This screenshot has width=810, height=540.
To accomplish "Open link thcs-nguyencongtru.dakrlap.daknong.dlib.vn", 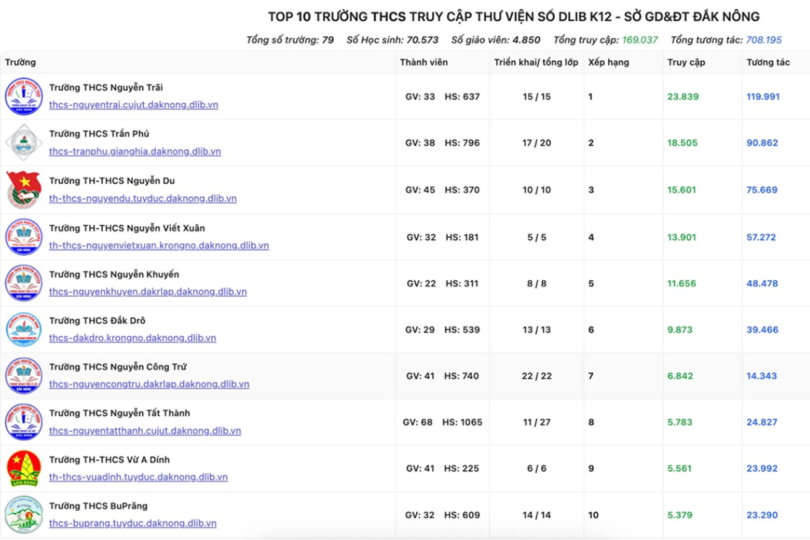I will pyautogui.click(x=149, y=384).
